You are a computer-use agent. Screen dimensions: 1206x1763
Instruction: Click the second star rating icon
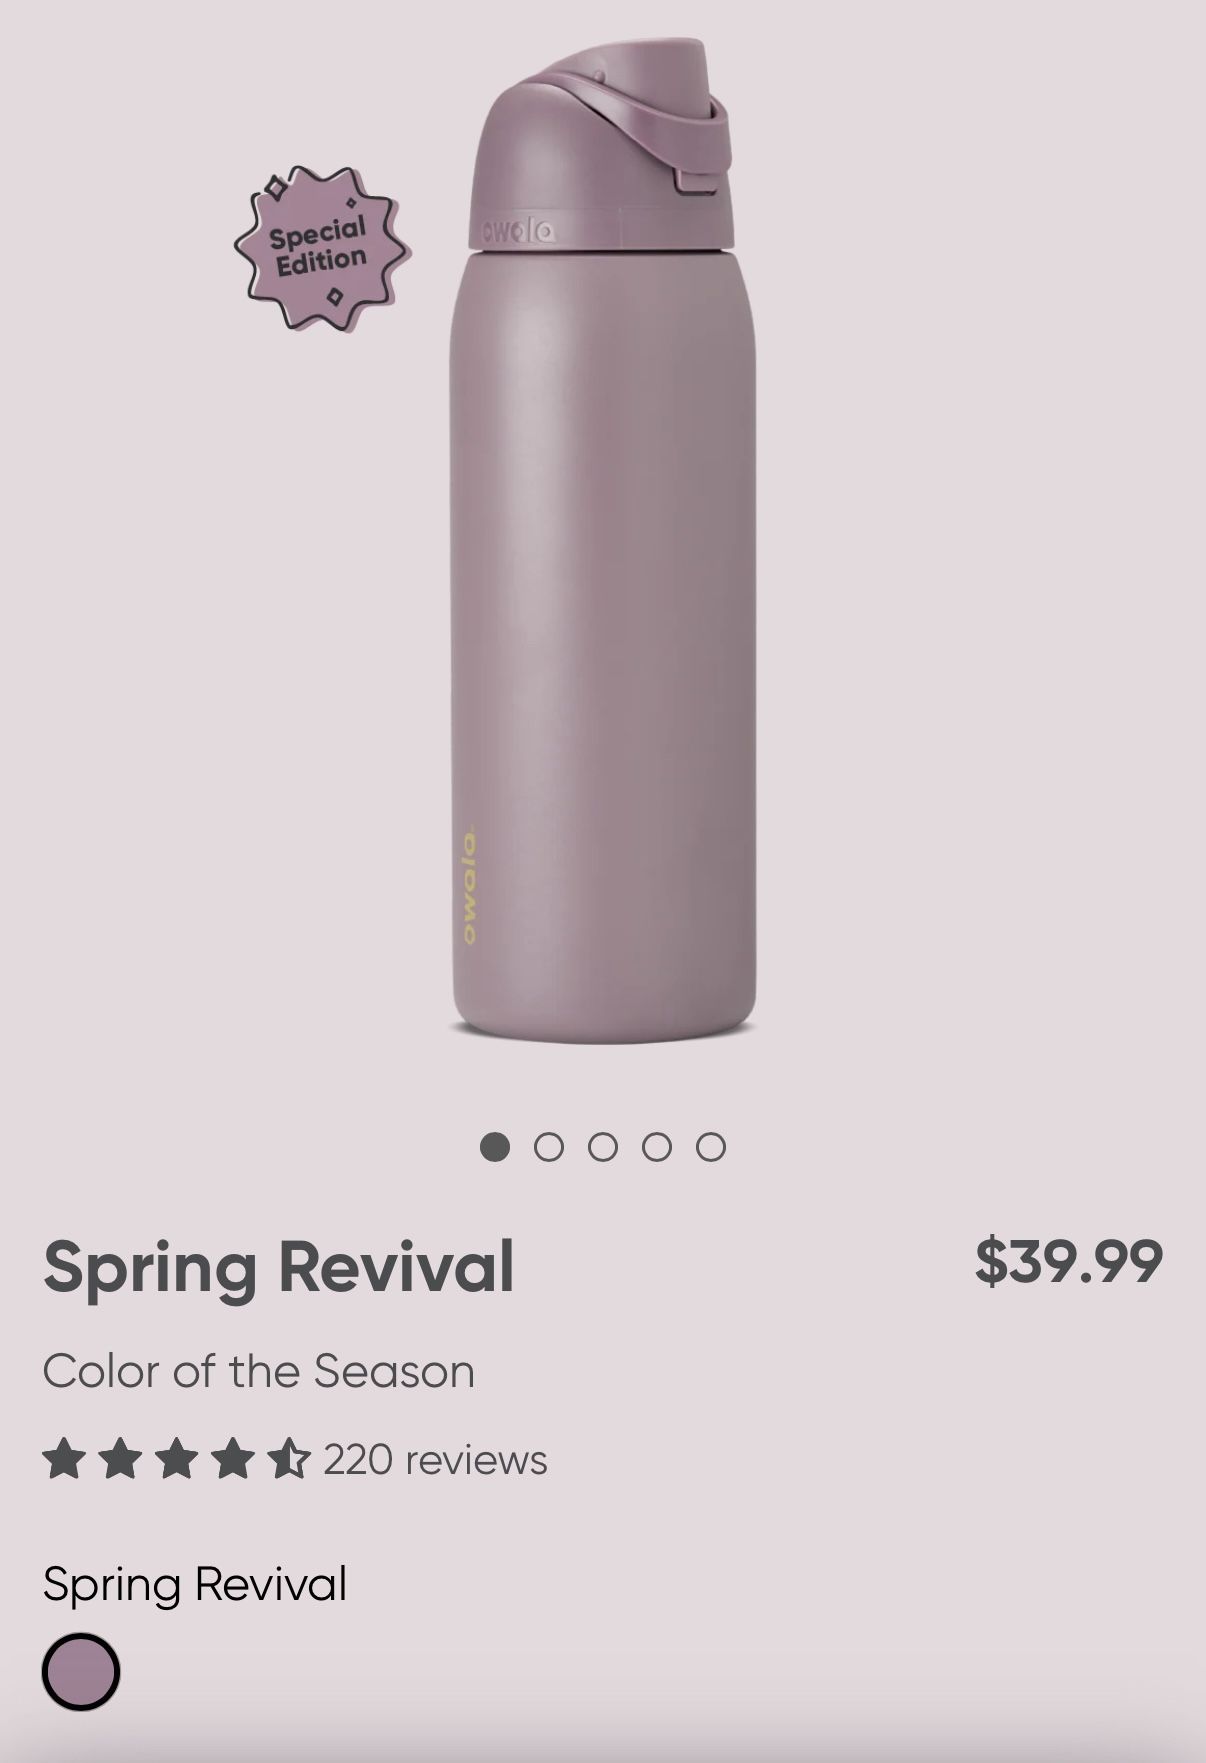120,1459
